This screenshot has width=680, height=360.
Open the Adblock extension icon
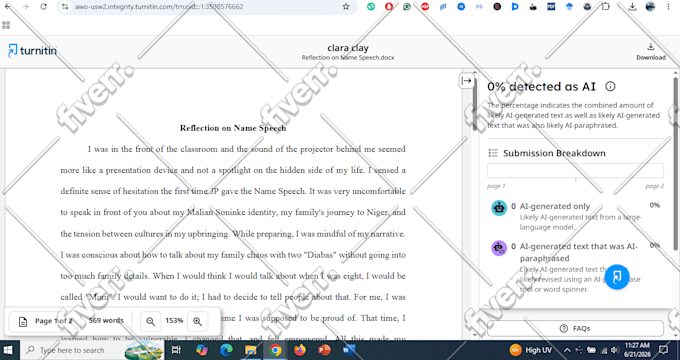click(425, 7)
